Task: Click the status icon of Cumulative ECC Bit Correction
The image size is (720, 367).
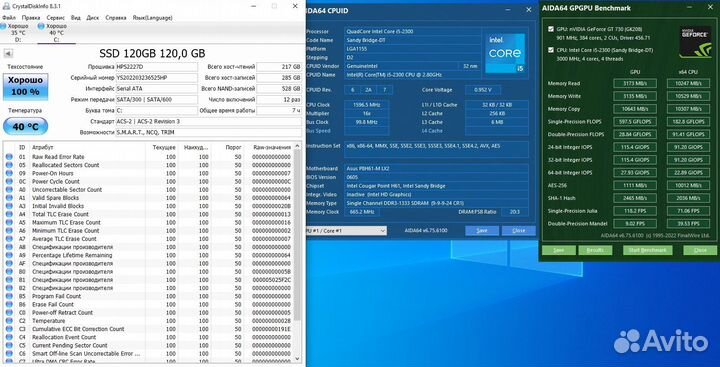Action: point(9,329)
